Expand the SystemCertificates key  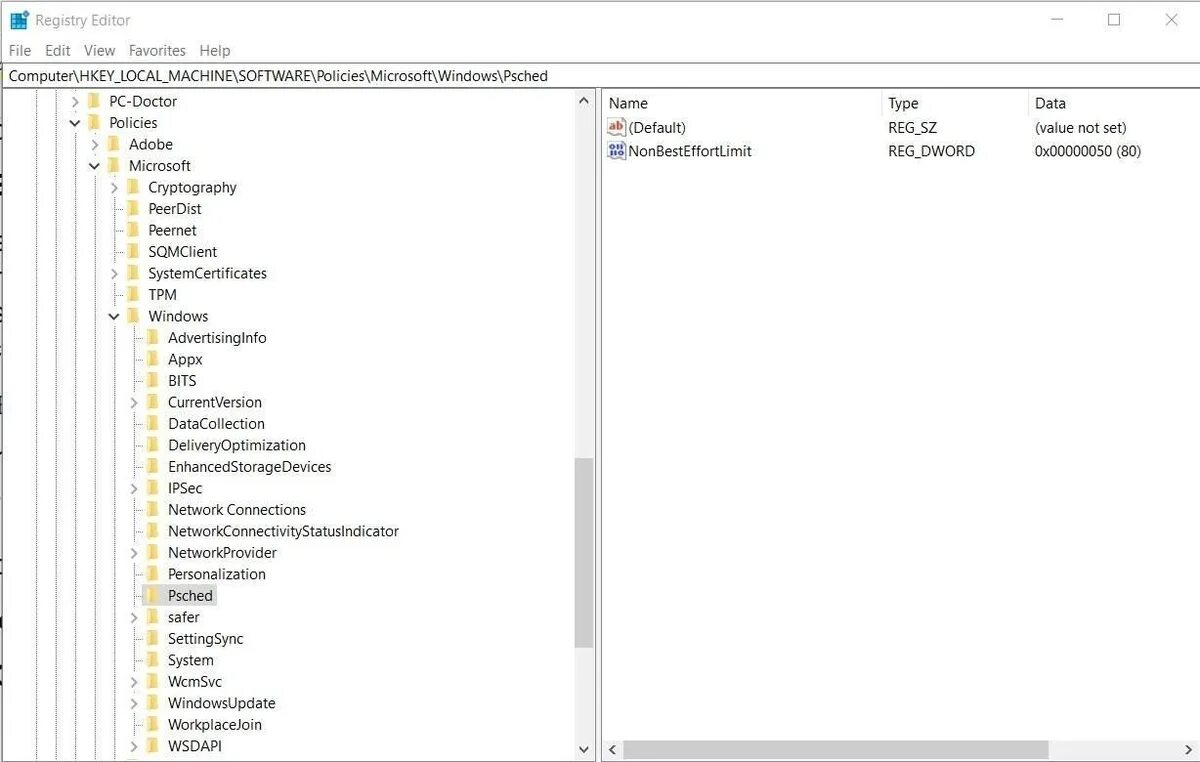[x=115, y=274]
